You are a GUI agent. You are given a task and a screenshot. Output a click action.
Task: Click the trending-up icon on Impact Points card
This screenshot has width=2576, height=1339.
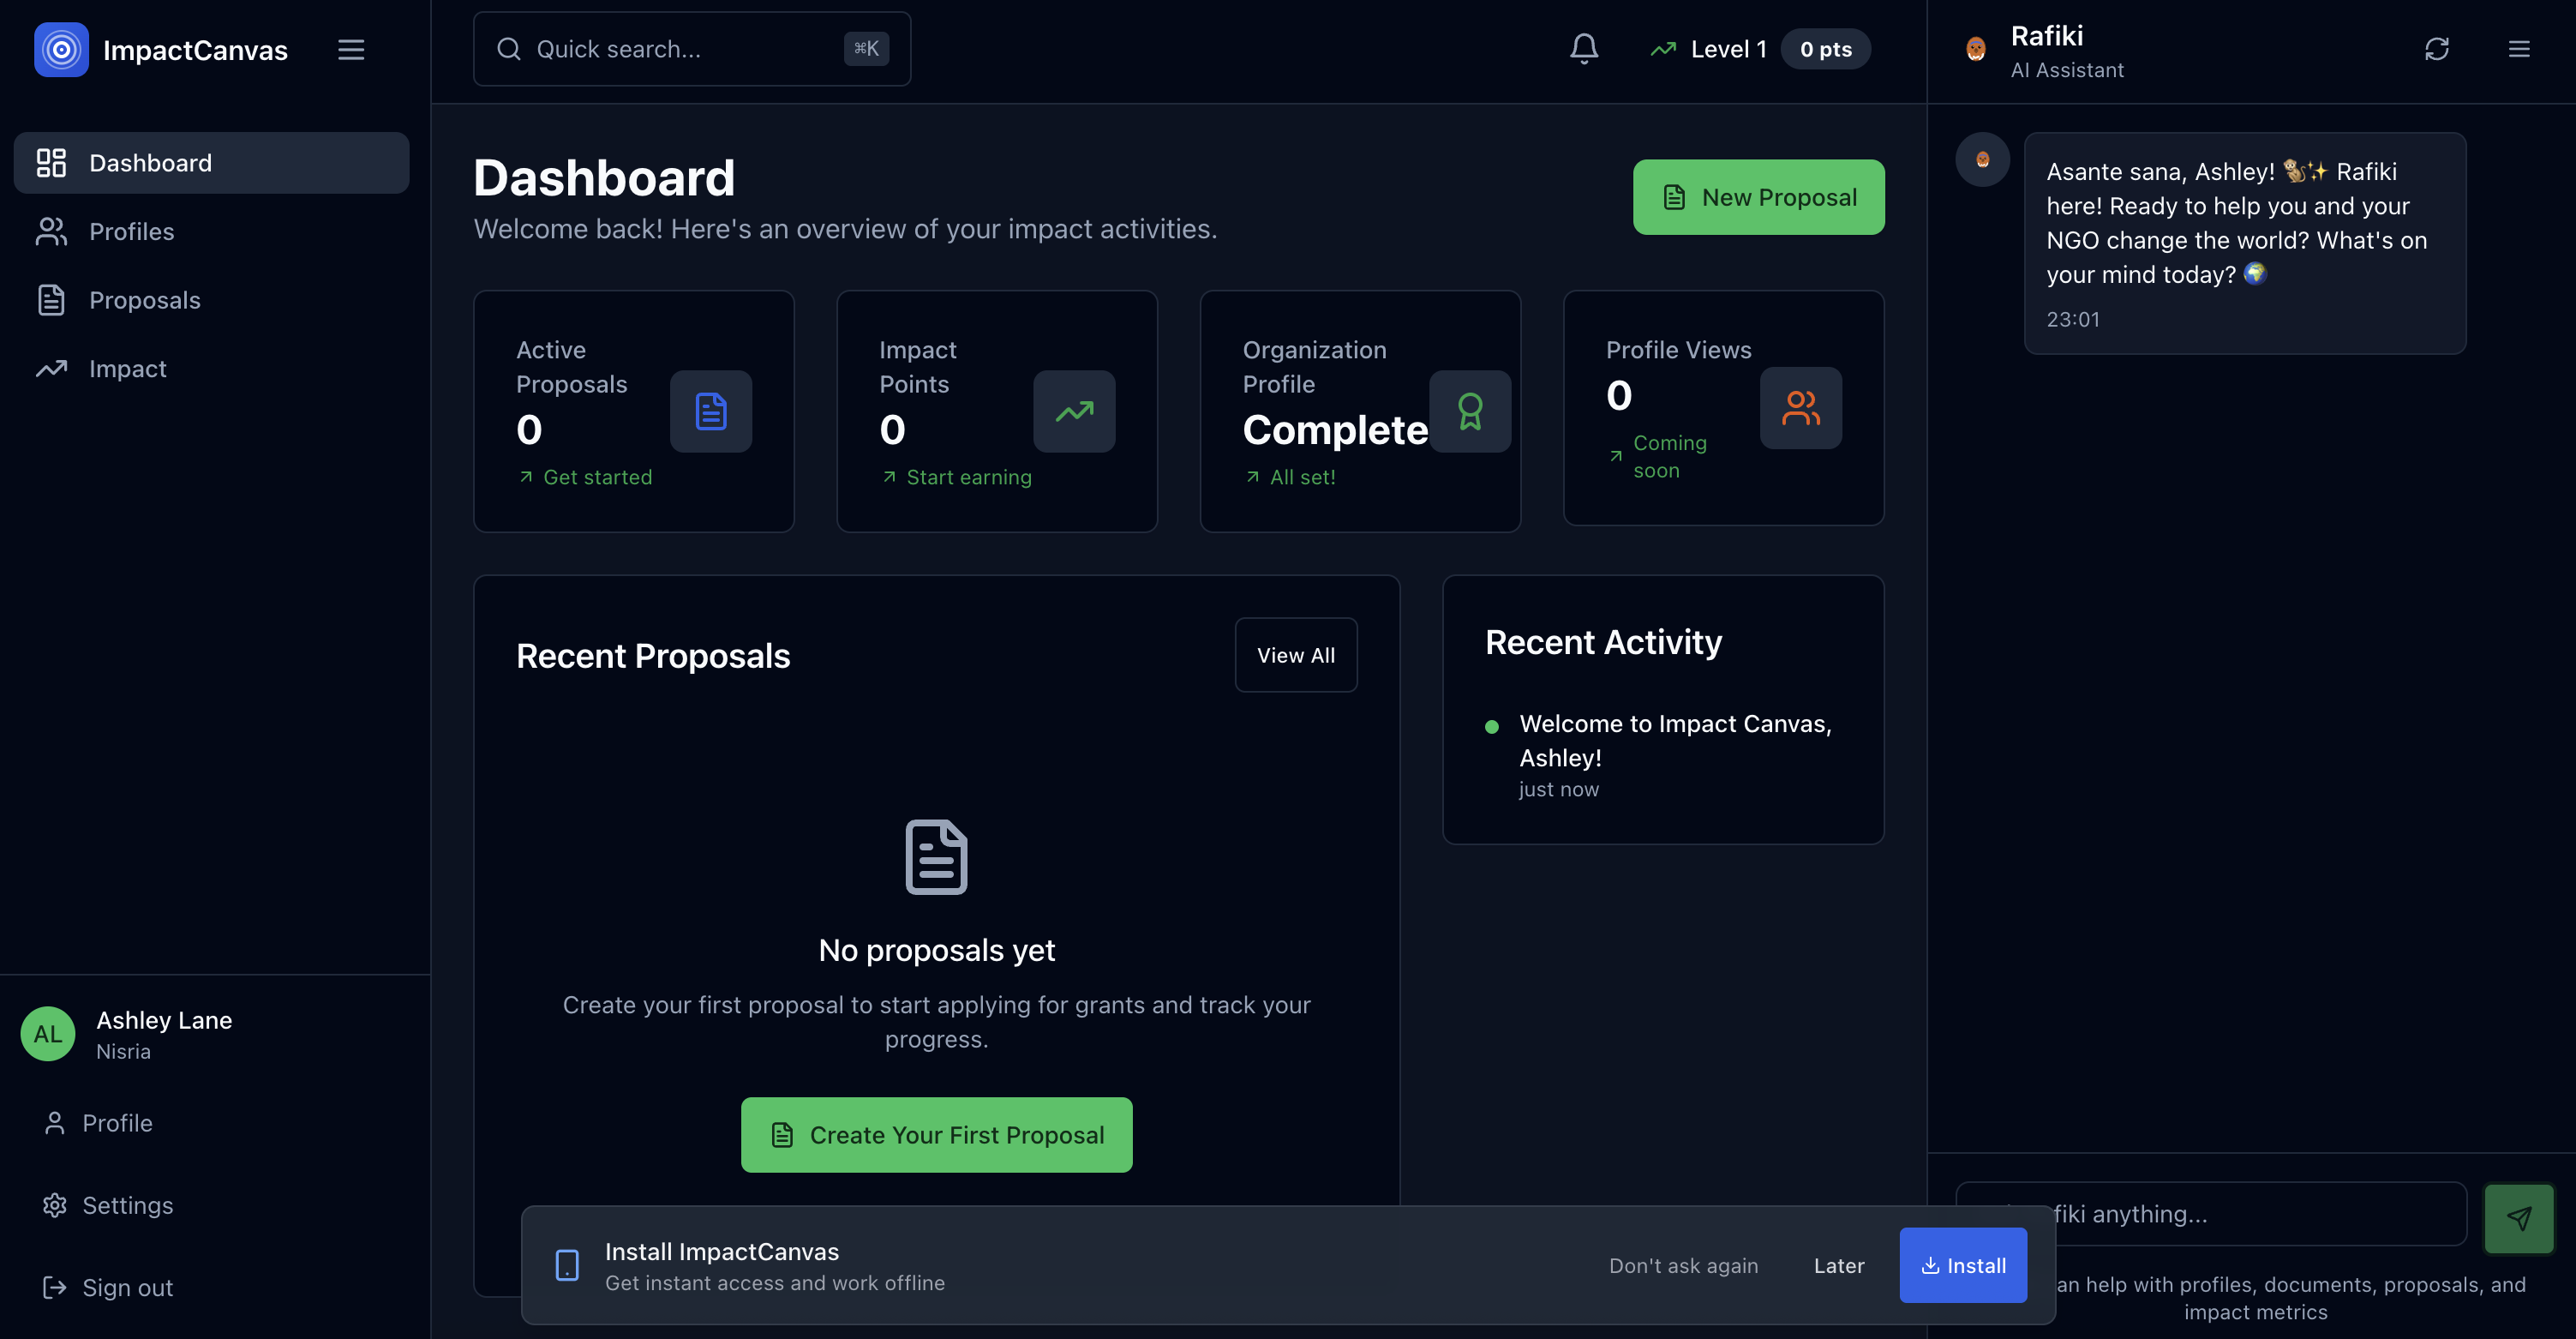coord(1073,411)
